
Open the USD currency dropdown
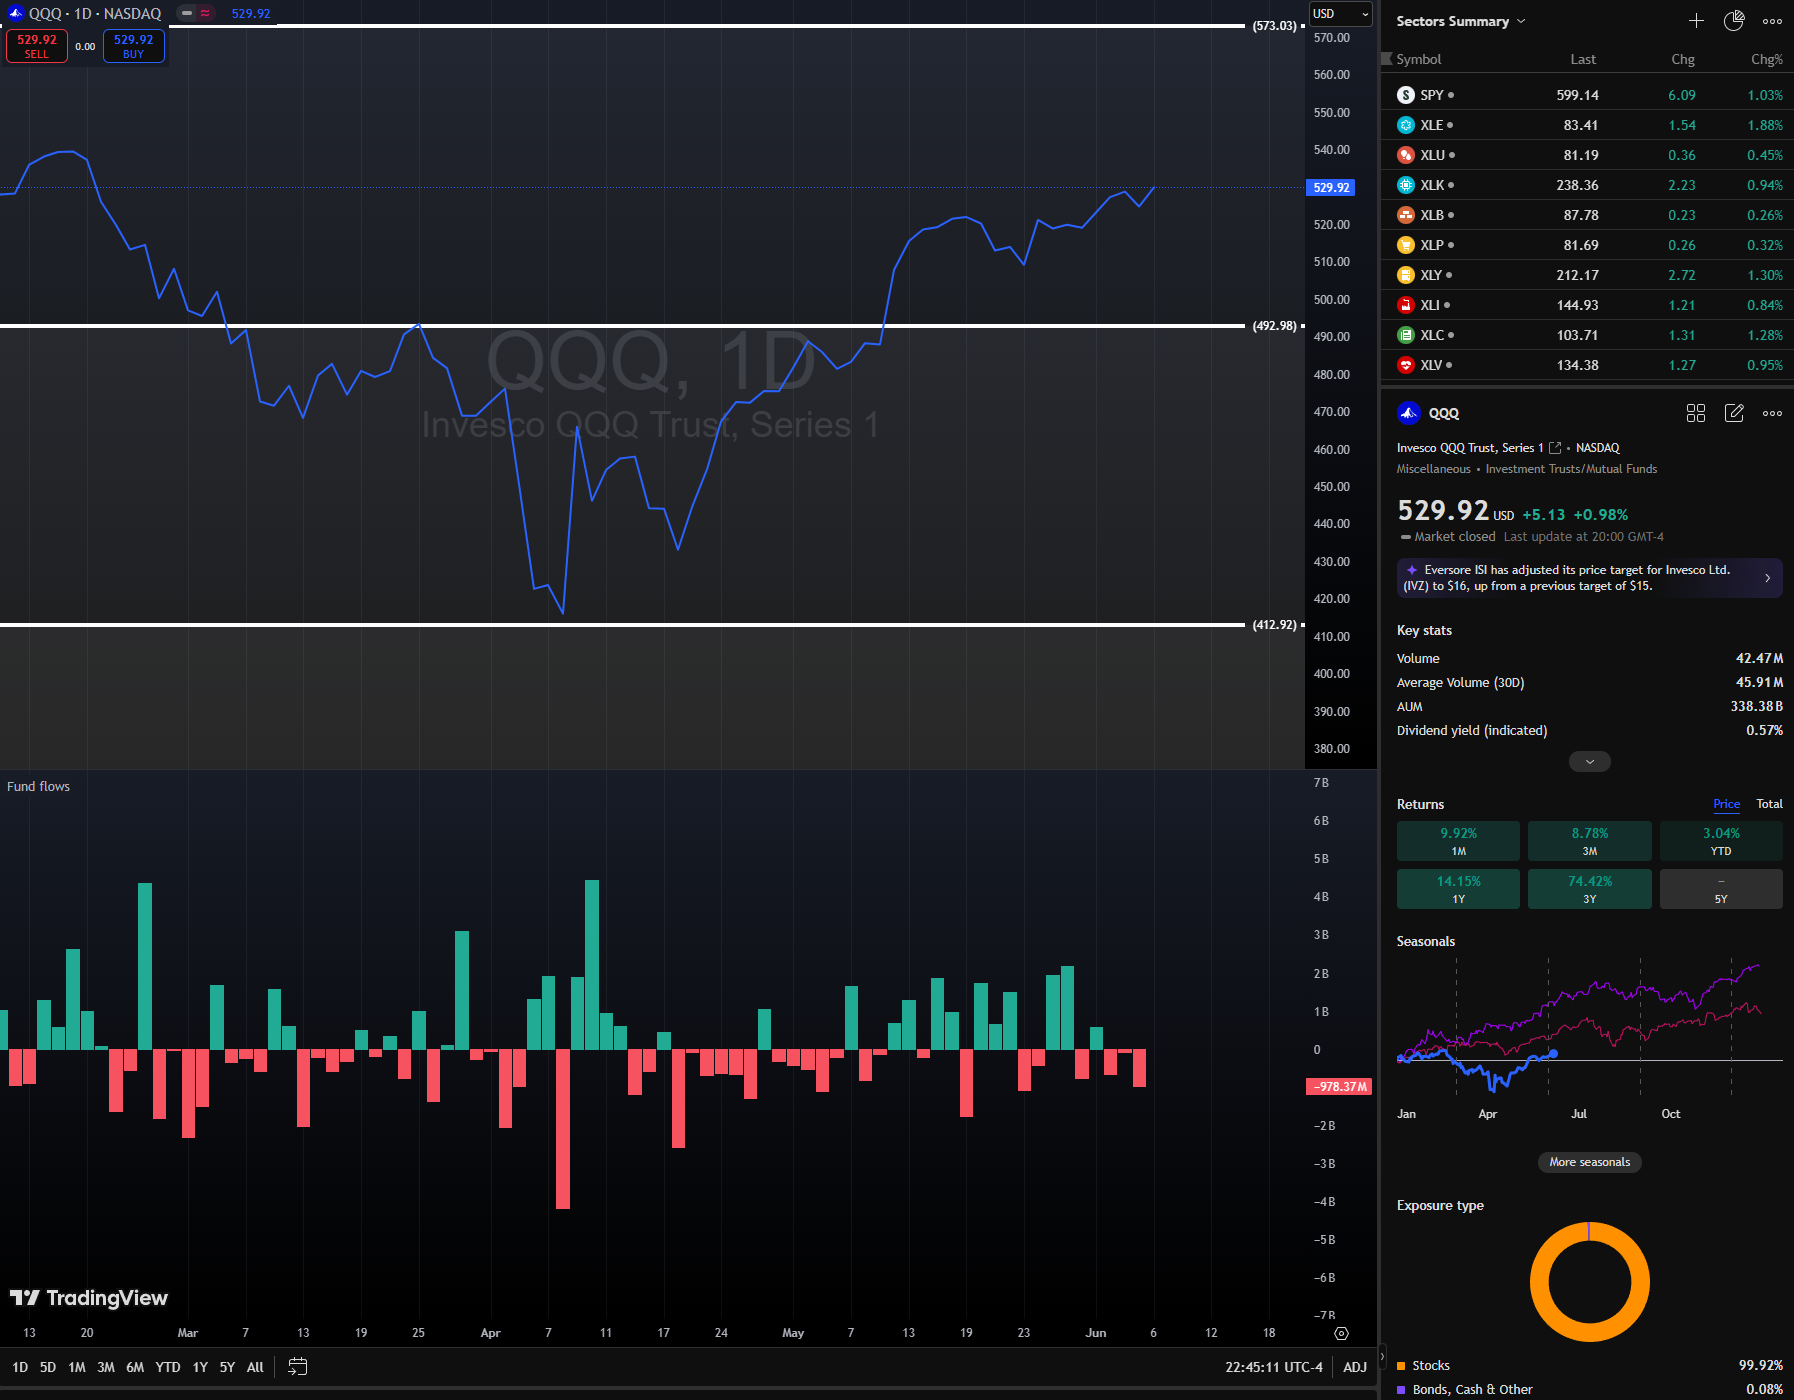(1340, 14)
